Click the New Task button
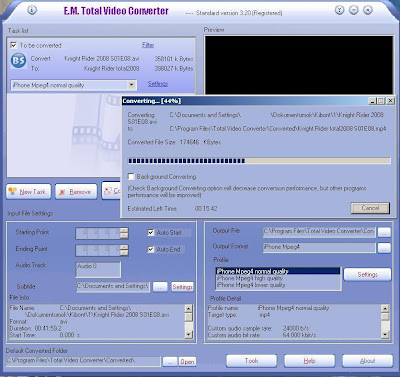400x377 pixels. coord(29,192)
